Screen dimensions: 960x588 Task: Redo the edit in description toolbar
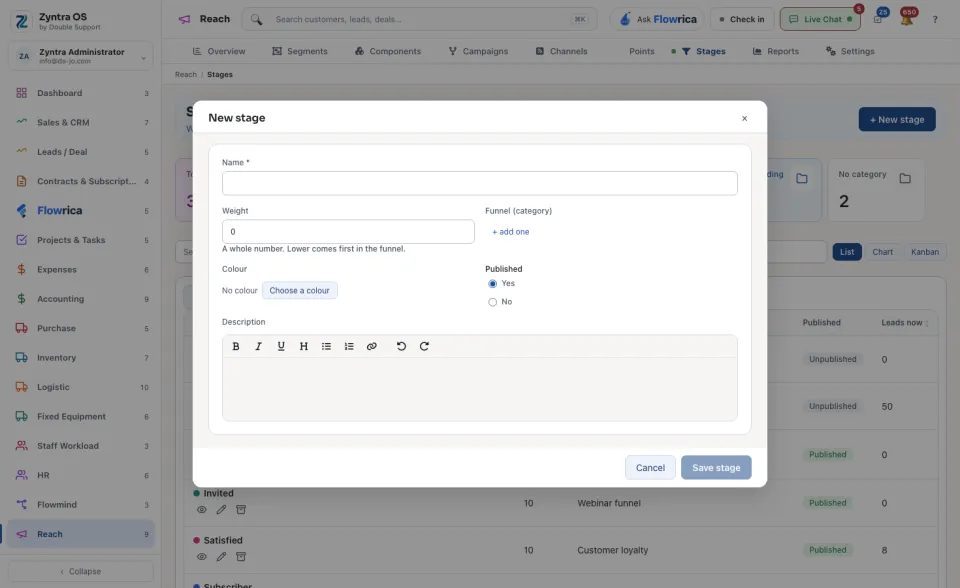click(x=424, y=346)
